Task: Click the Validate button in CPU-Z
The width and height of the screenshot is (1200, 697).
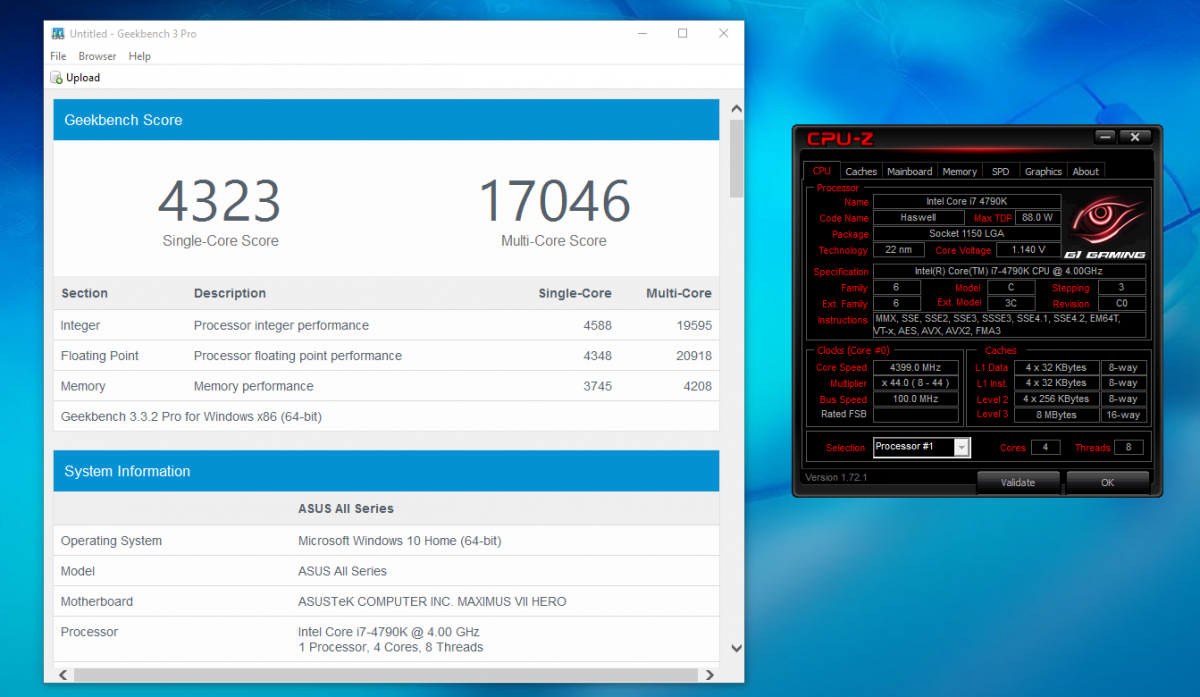Action: click(x=1018, y=483)
